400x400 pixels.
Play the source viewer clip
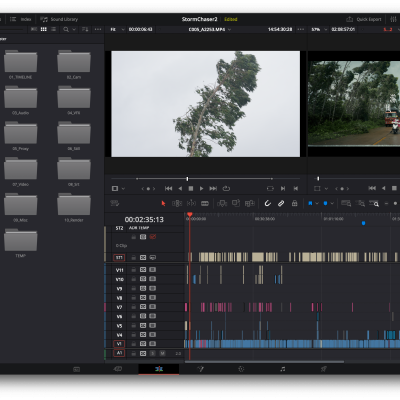(x=201, y=189)
